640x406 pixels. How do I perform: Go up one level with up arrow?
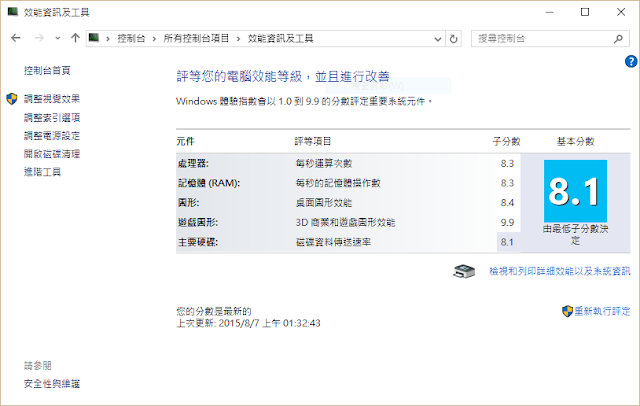(x=75, y=38)
